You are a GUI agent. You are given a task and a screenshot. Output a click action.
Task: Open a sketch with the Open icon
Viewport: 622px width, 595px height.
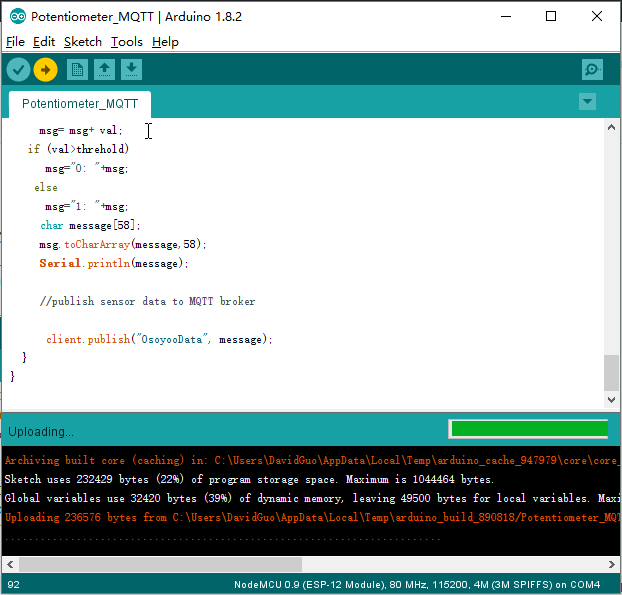(x=104, y=70)
